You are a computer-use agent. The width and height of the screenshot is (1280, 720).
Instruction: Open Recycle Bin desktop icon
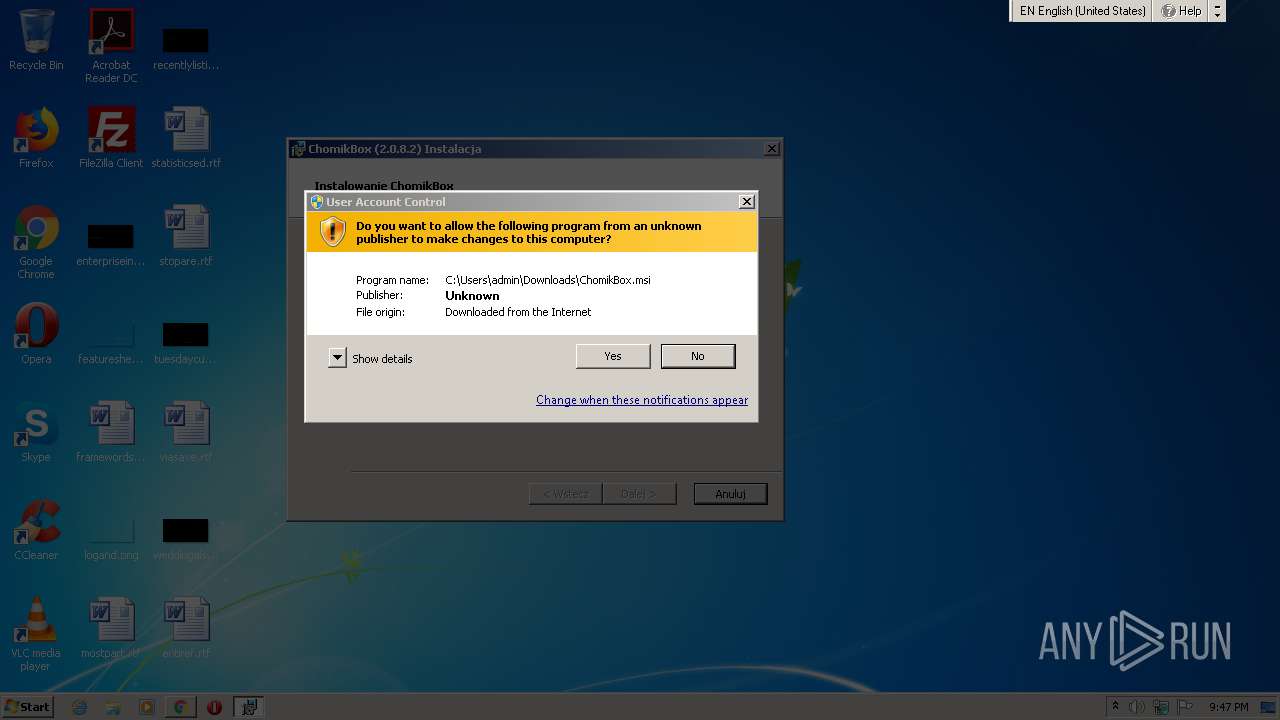(36, 40)
